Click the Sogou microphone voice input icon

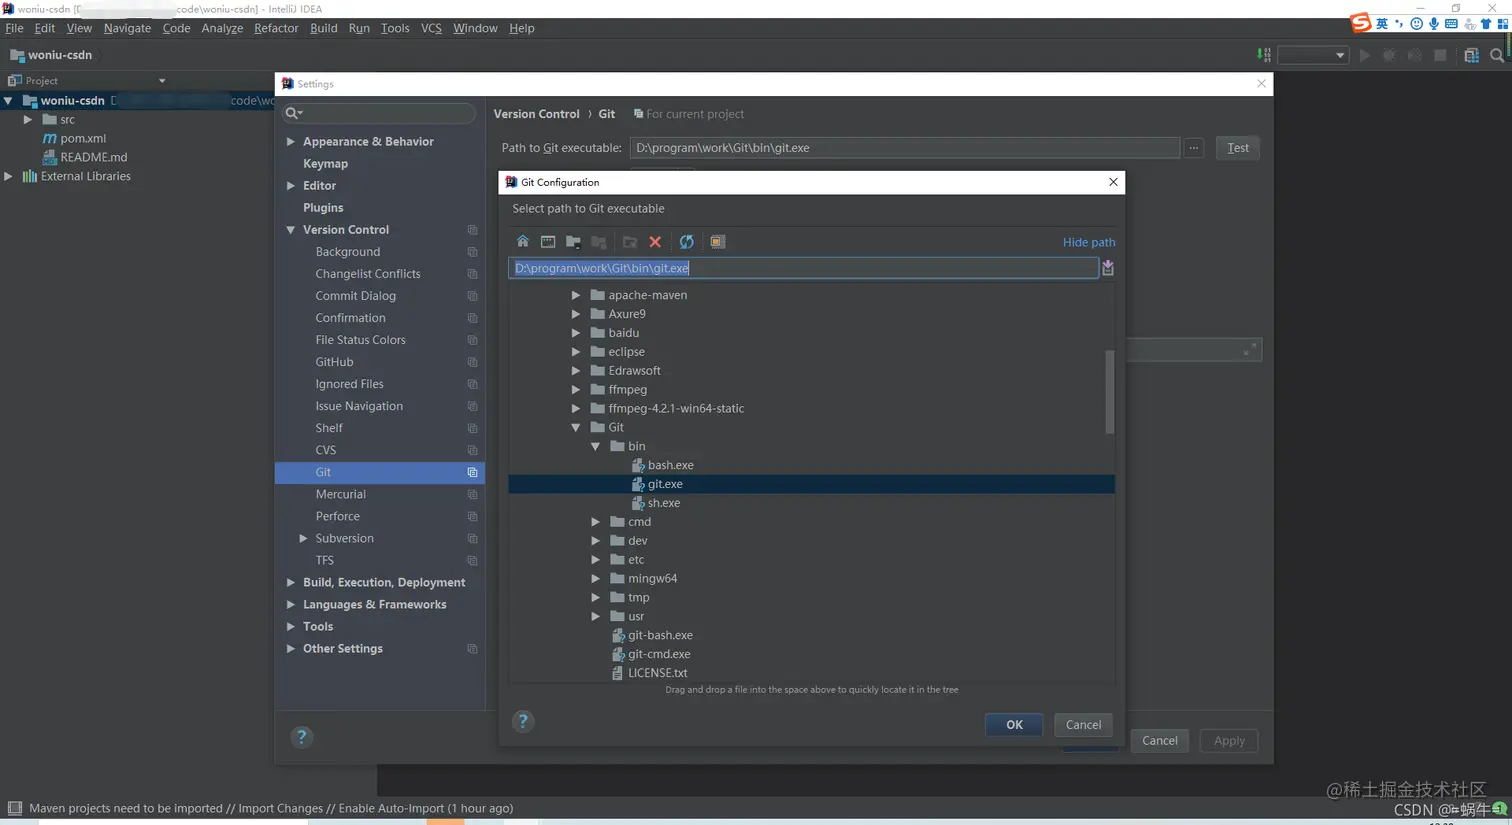coord(1434,23)
